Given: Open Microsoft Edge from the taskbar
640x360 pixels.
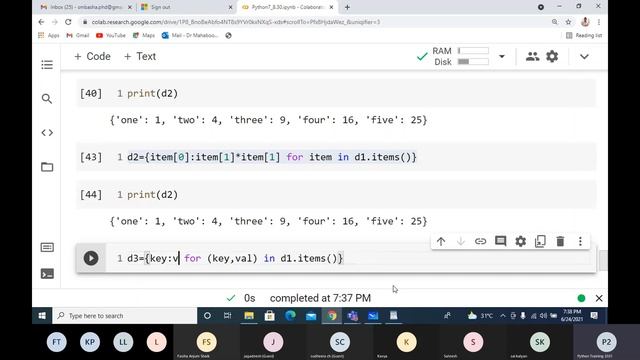Looking at the screenshot, I should [291, 316].
